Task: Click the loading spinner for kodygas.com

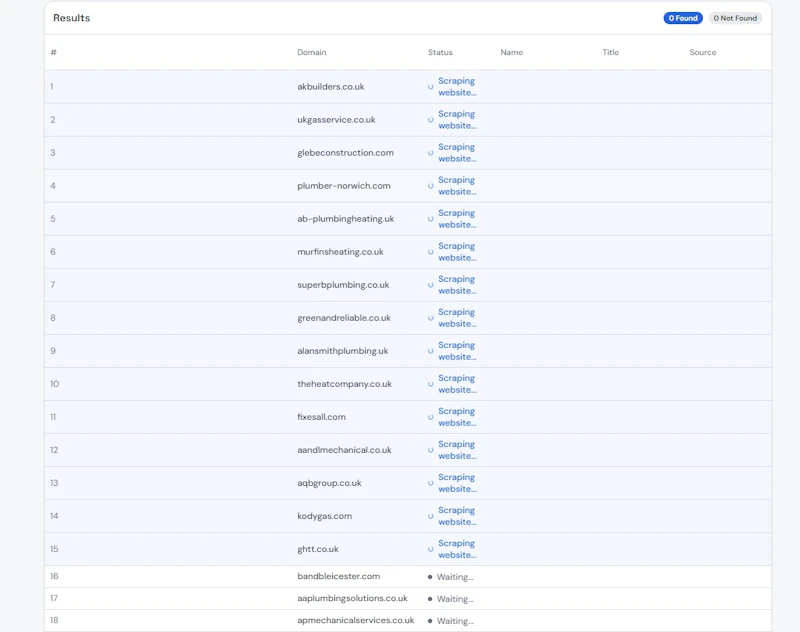Action: [431, 517]
